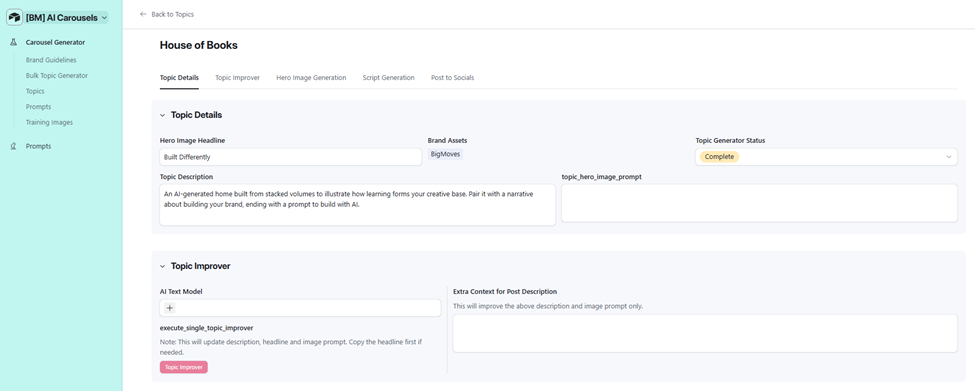Viewport: 975px width, 391px height.
Task: Collapse the Topic Details section chevron
Action: 163,115
